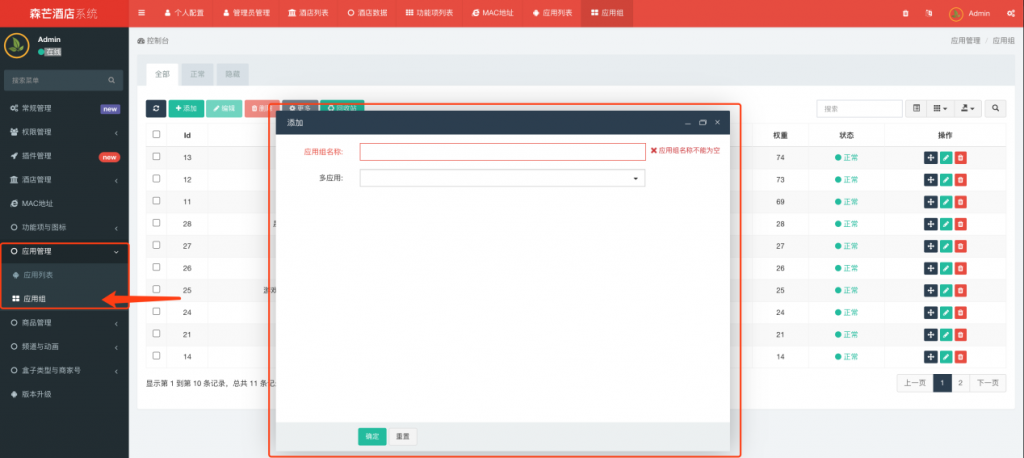1024x458 pixels.
Task: Open the columns toggle dropdown above table
Action: [x=941, y=108]
